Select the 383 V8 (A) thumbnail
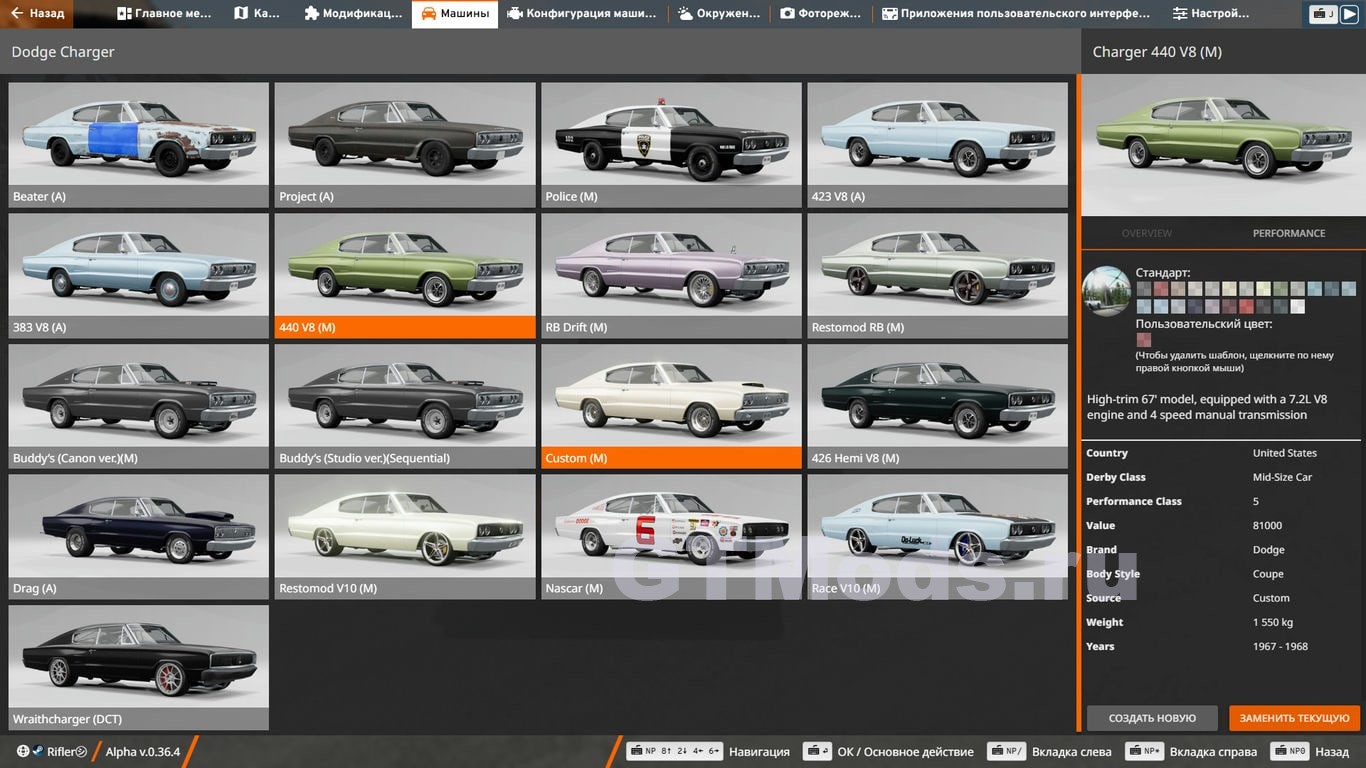Viewport: 1366px width, 768px height. 139,275
